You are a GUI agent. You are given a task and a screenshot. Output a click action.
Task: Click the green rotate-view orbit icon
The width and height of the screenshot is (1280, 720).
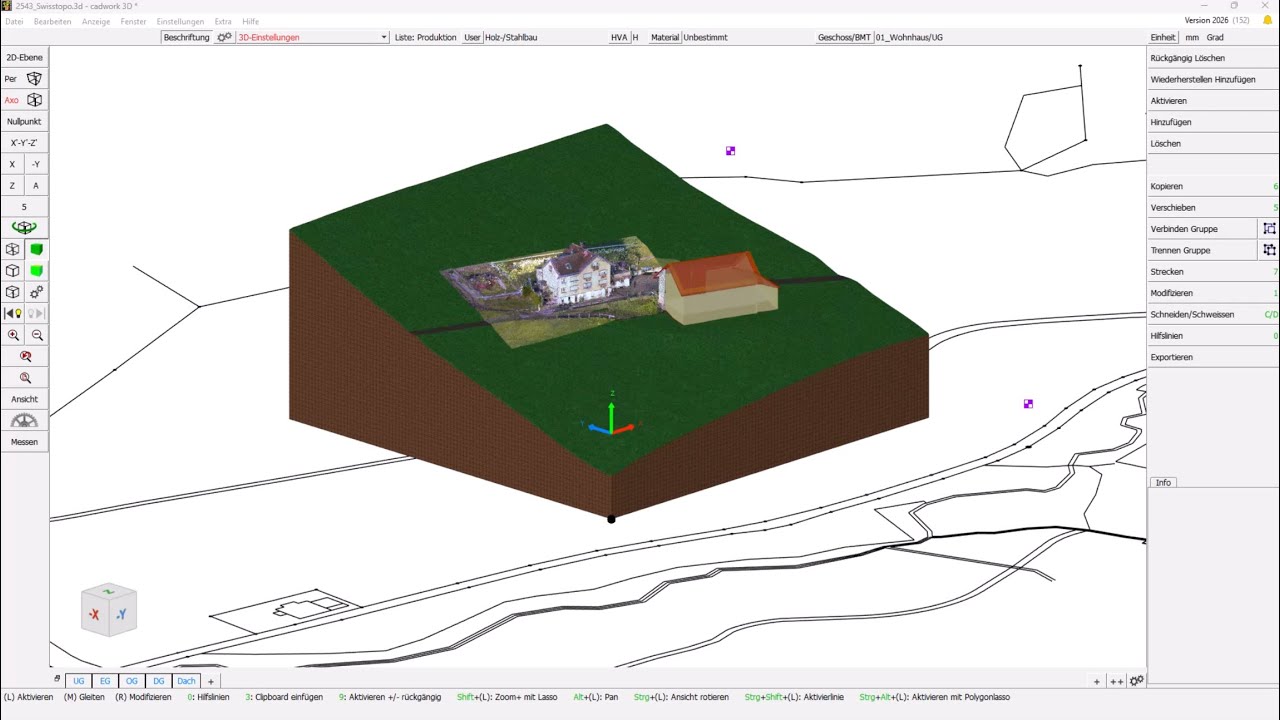(x=24, y=228)
